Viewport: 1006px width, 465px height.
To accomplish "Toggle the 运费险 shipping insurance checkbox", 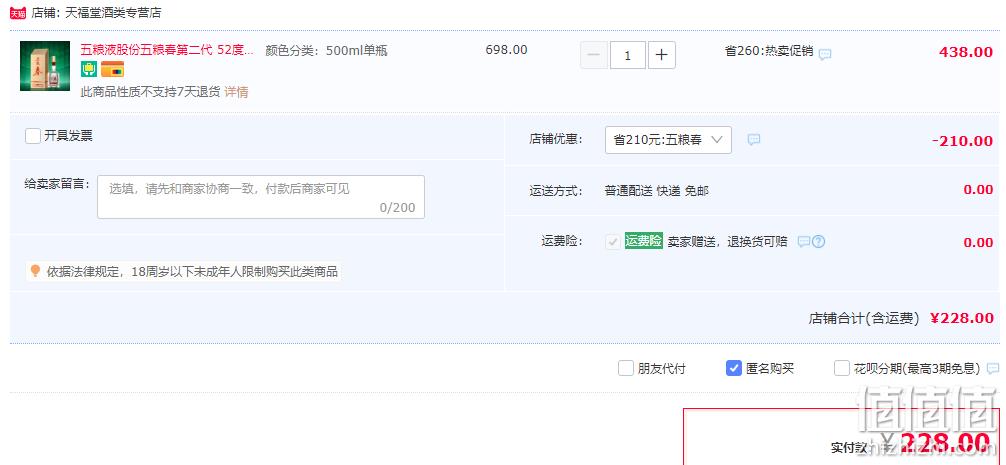I will pyautogui.click(x=613, y=242).
